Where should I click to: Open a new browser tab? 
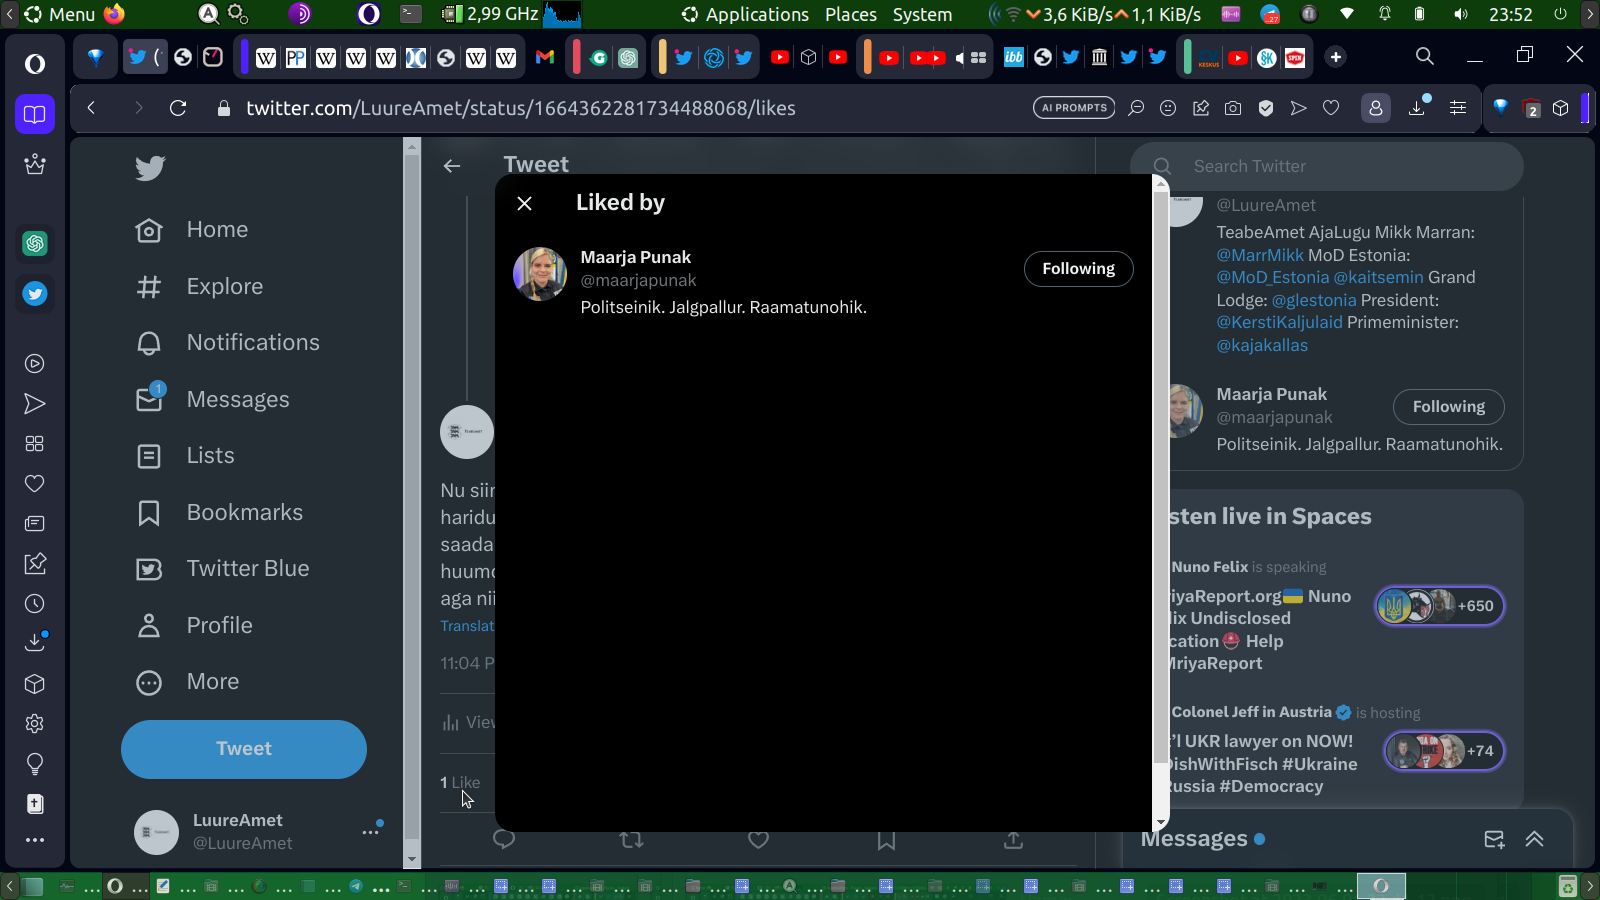point(1336,57)
